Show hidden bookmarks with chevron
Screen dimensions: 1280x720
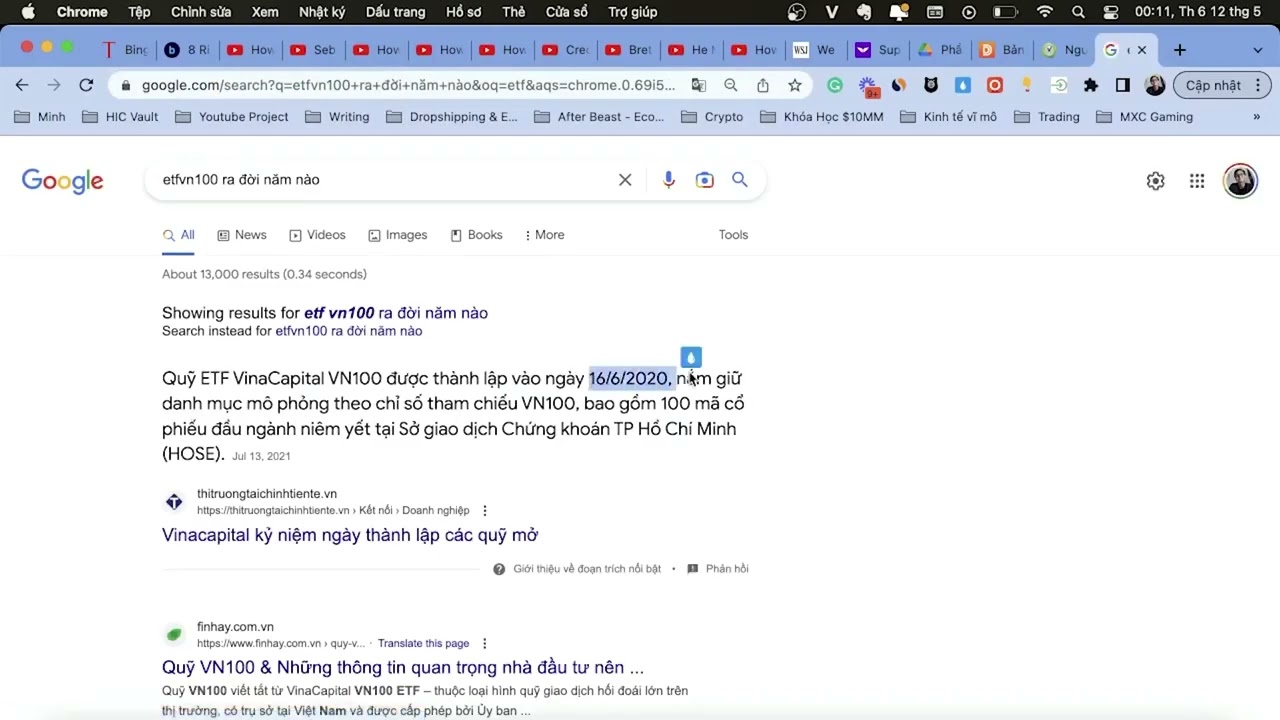(x=1257, y=117)
